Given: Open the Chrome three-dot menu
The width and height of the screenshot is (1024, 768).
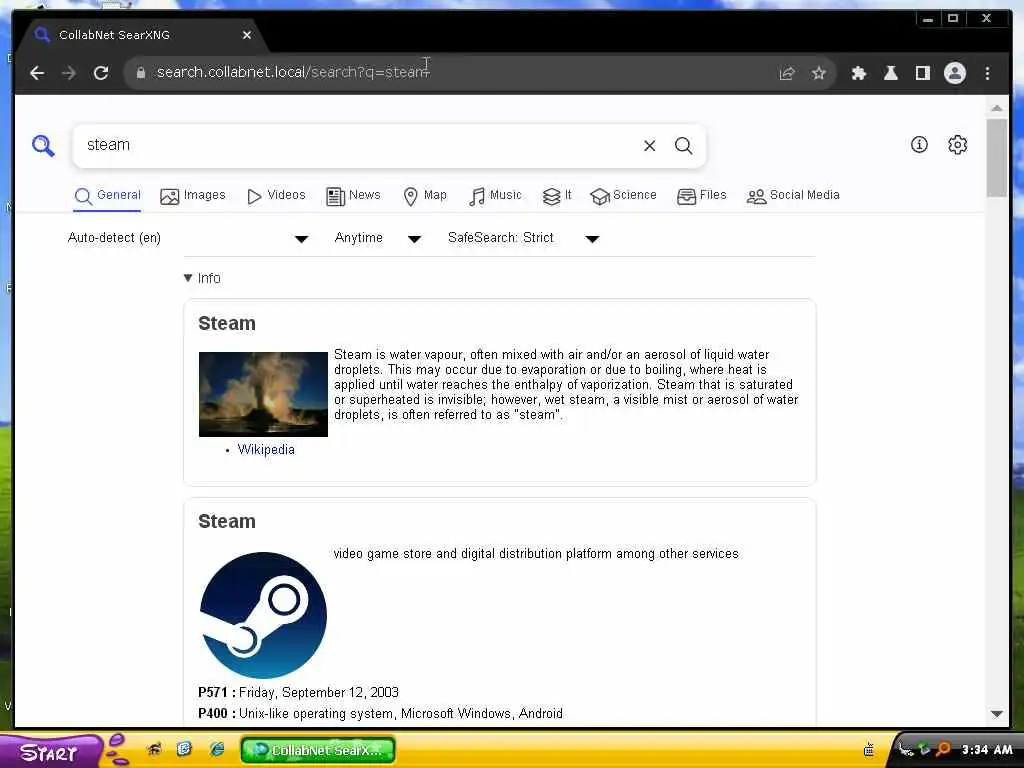Looking at the screenshot, I should point(987,73).
